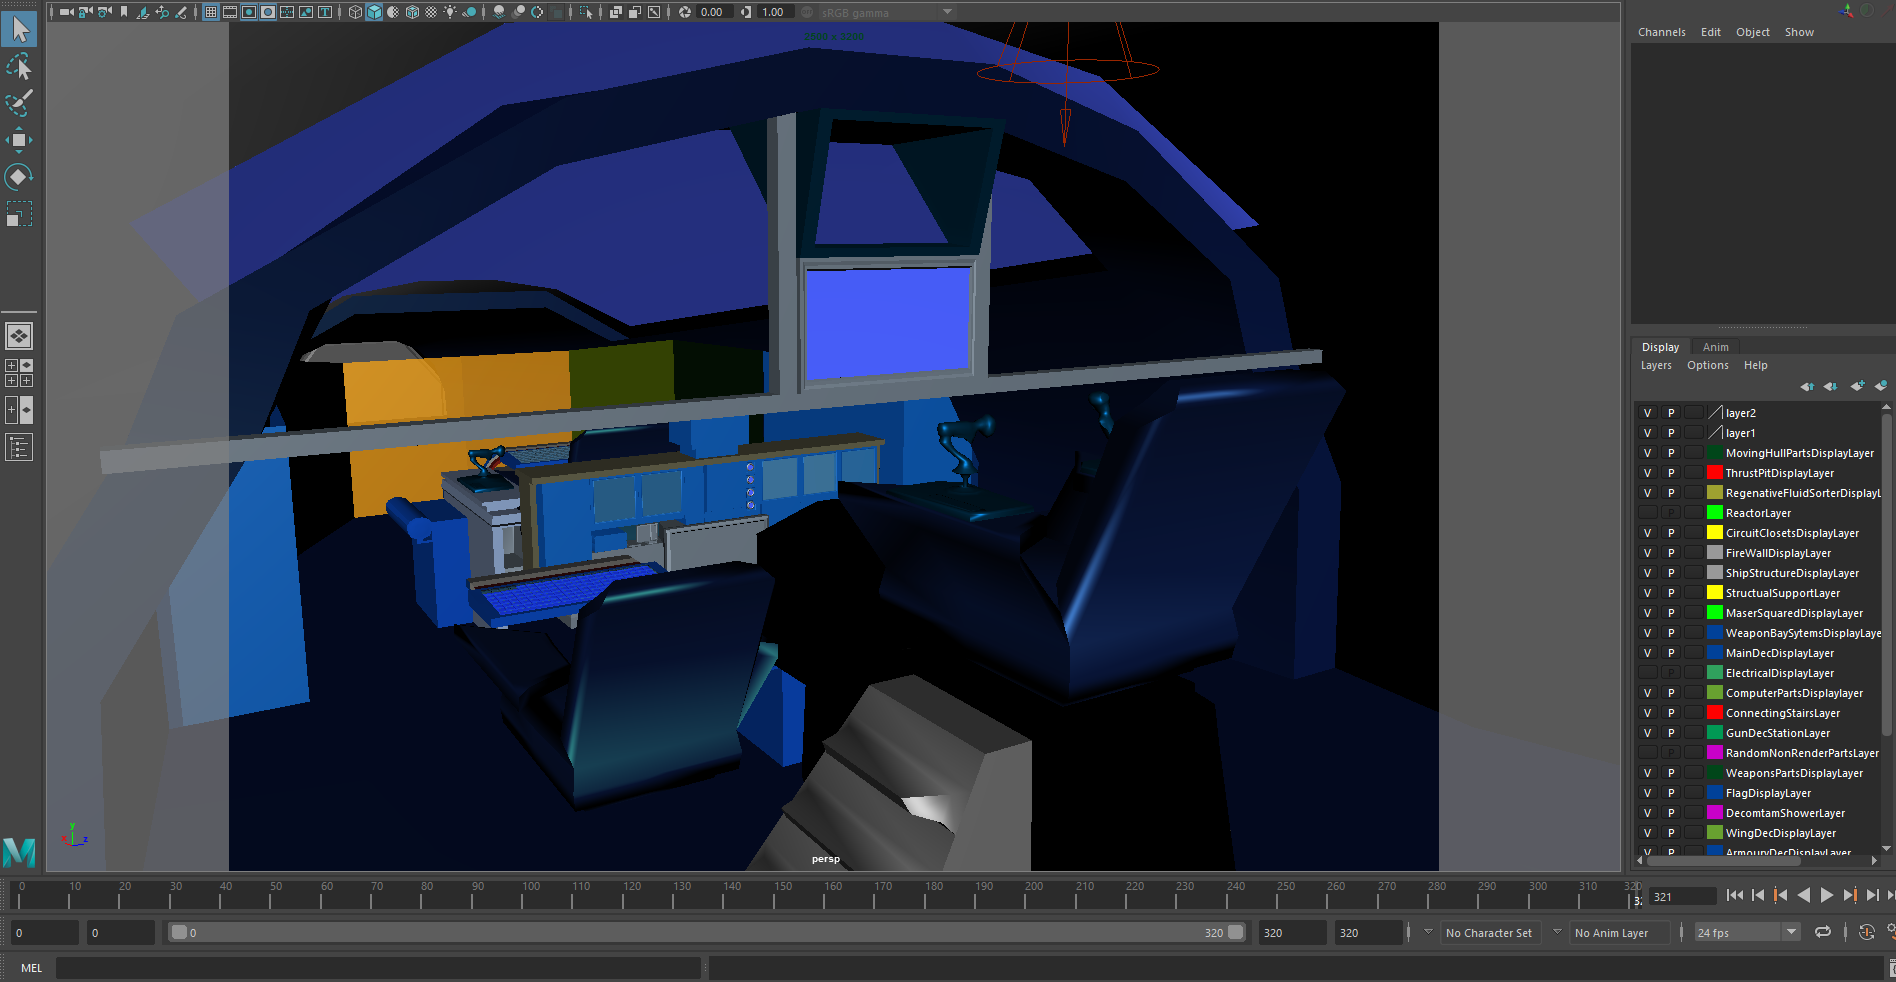Toggle playback P box for MainDecDisplayLayer
This screenshot has width=1896, height=982.
coord(1670,653)
